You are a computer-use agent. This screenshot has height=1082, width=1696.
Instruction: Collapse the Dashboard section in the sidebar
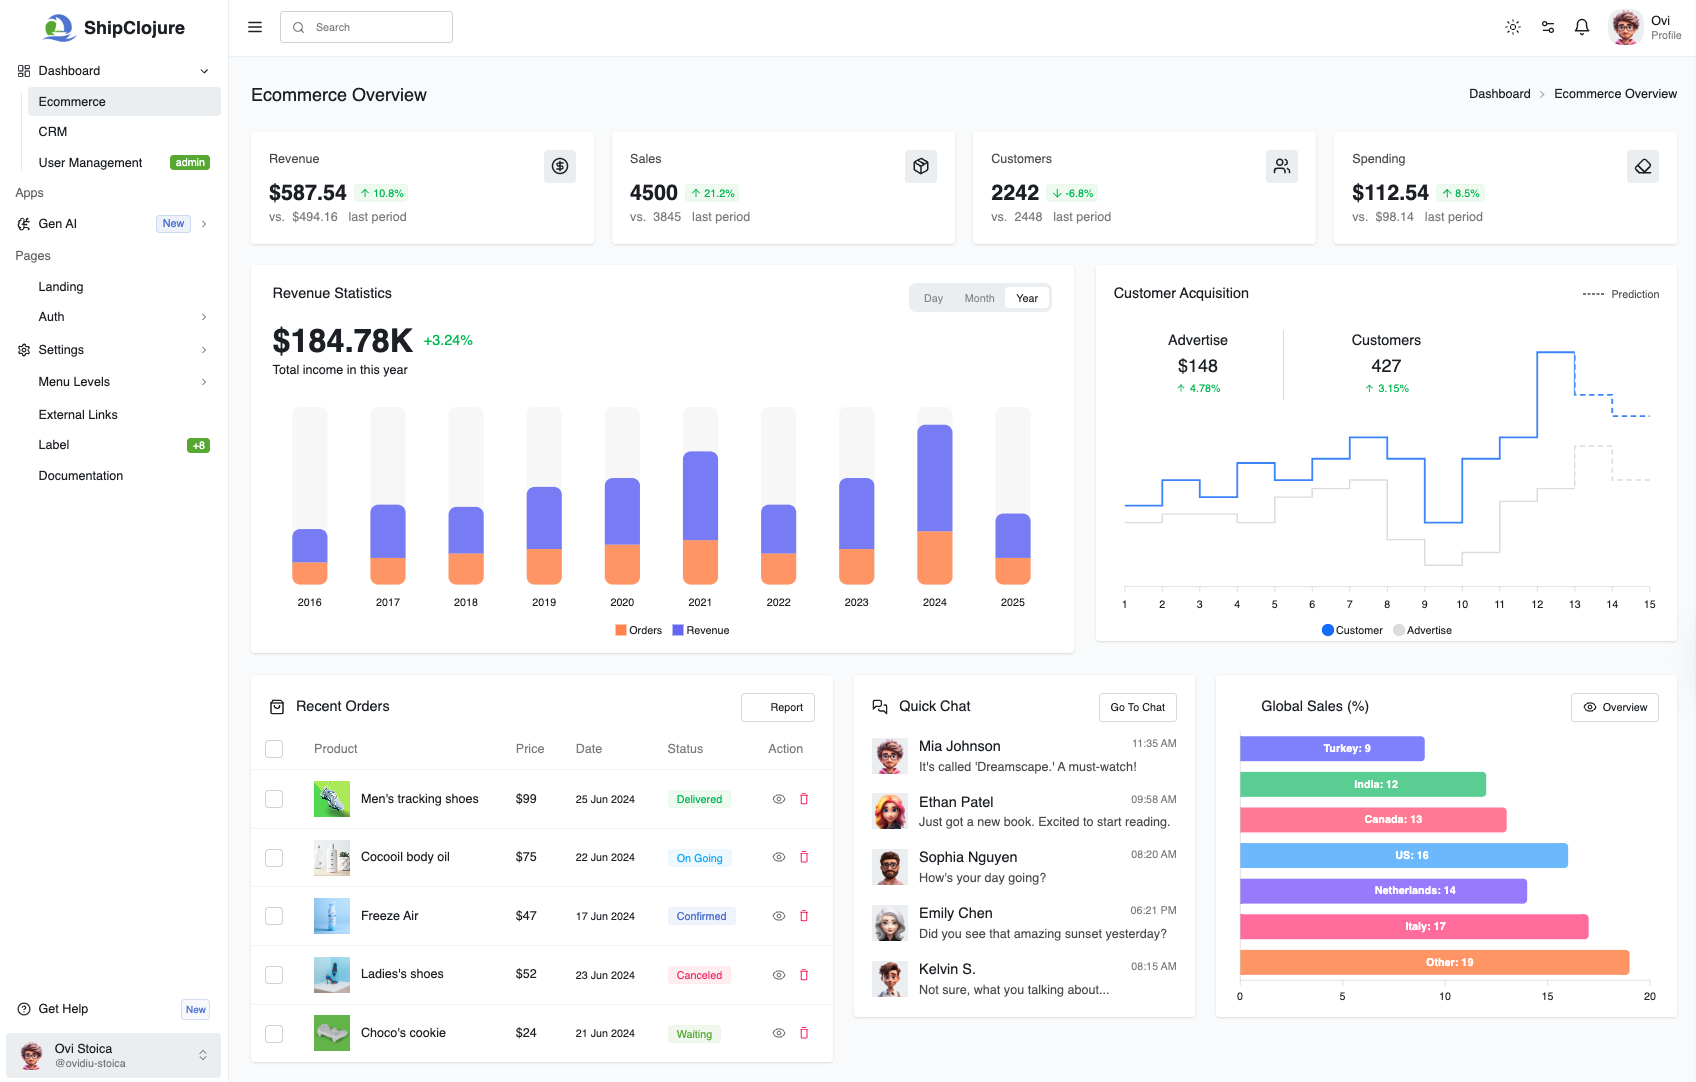click(204, 70)
